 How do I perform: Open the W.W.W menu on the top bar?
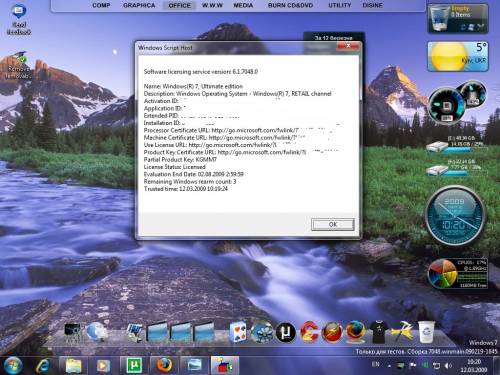click(x=212, y=5)
